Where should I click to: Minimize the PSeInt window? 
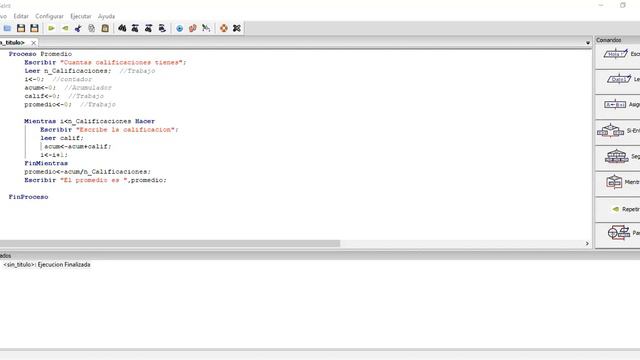[x=601, y=5]
